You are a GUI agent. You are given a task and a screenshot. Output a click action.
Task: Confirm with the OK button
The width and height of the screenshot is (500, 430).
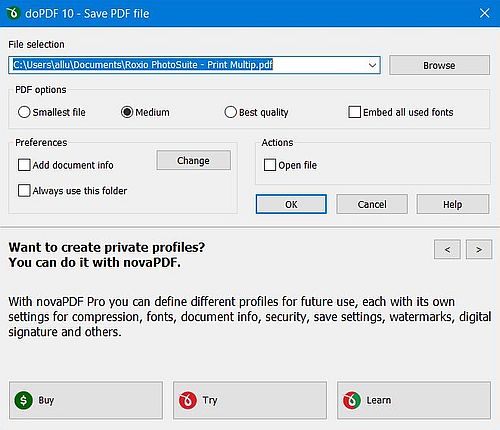[291, 204]
